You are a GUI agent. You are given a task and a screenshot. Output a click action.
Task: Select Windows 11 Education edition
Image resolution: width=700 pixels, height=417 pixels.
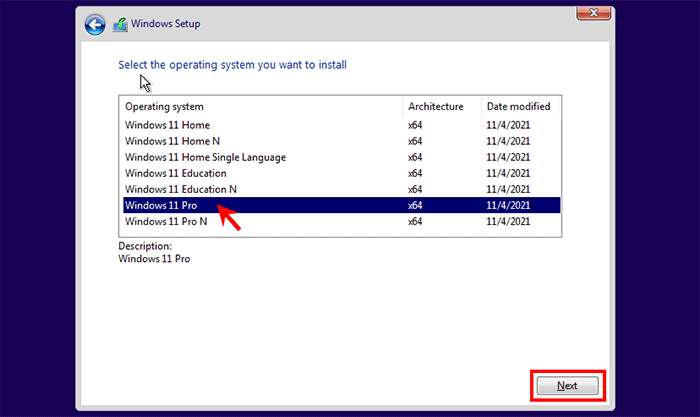342,173
